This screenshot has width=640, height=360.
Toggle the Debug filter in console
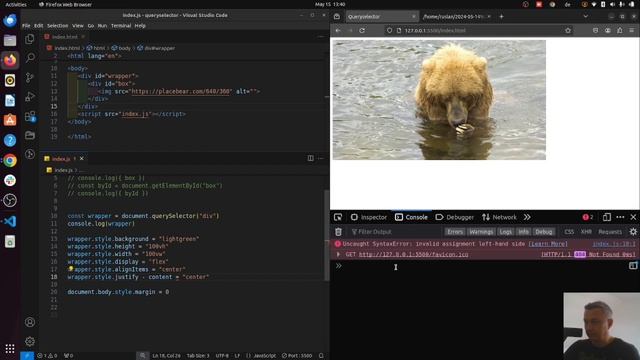(x=544, y=232)
